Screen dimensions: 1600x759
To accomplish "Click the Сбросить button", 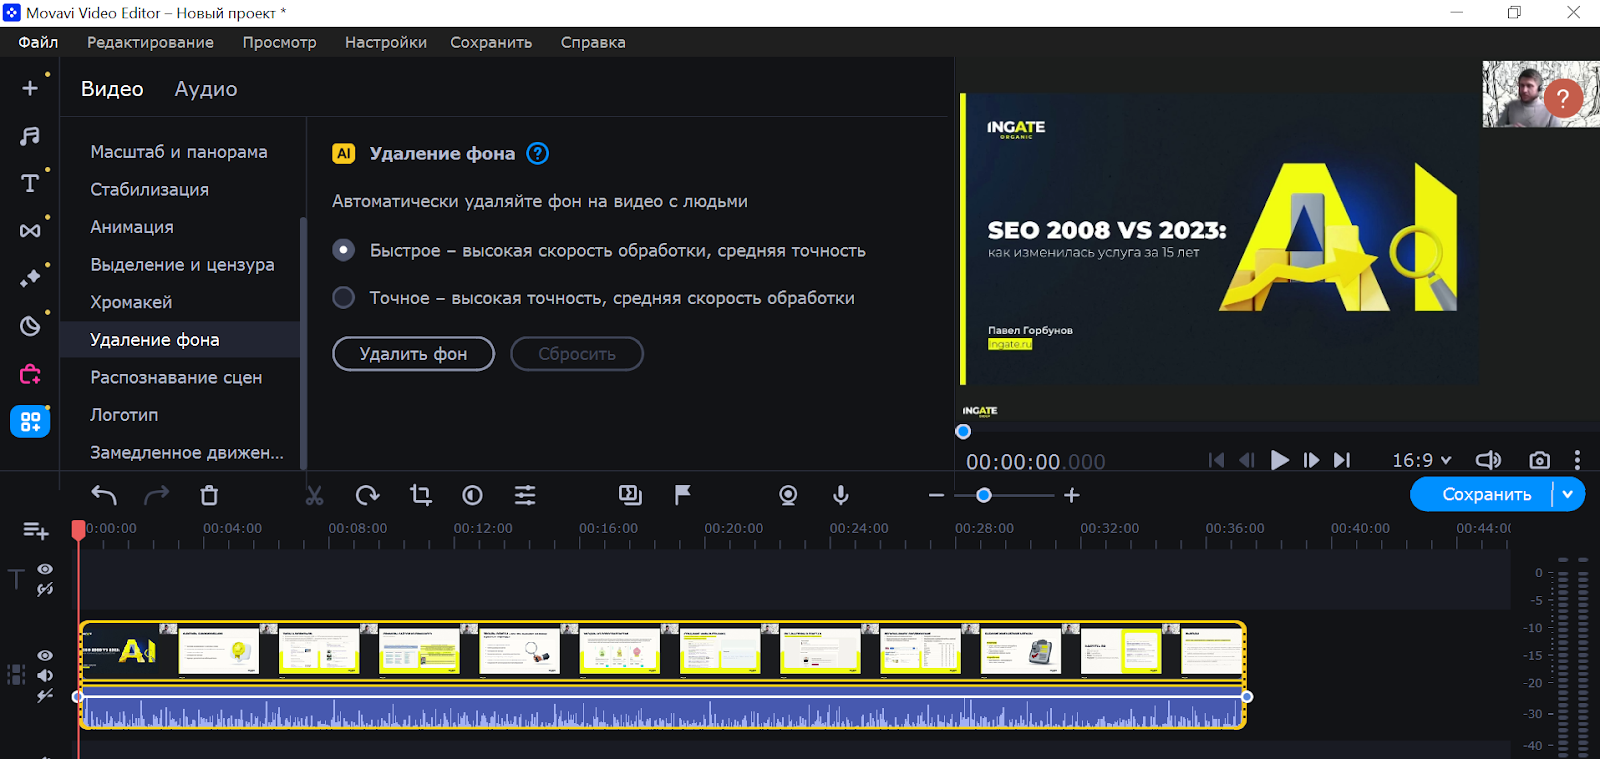I will coord(577,353).
